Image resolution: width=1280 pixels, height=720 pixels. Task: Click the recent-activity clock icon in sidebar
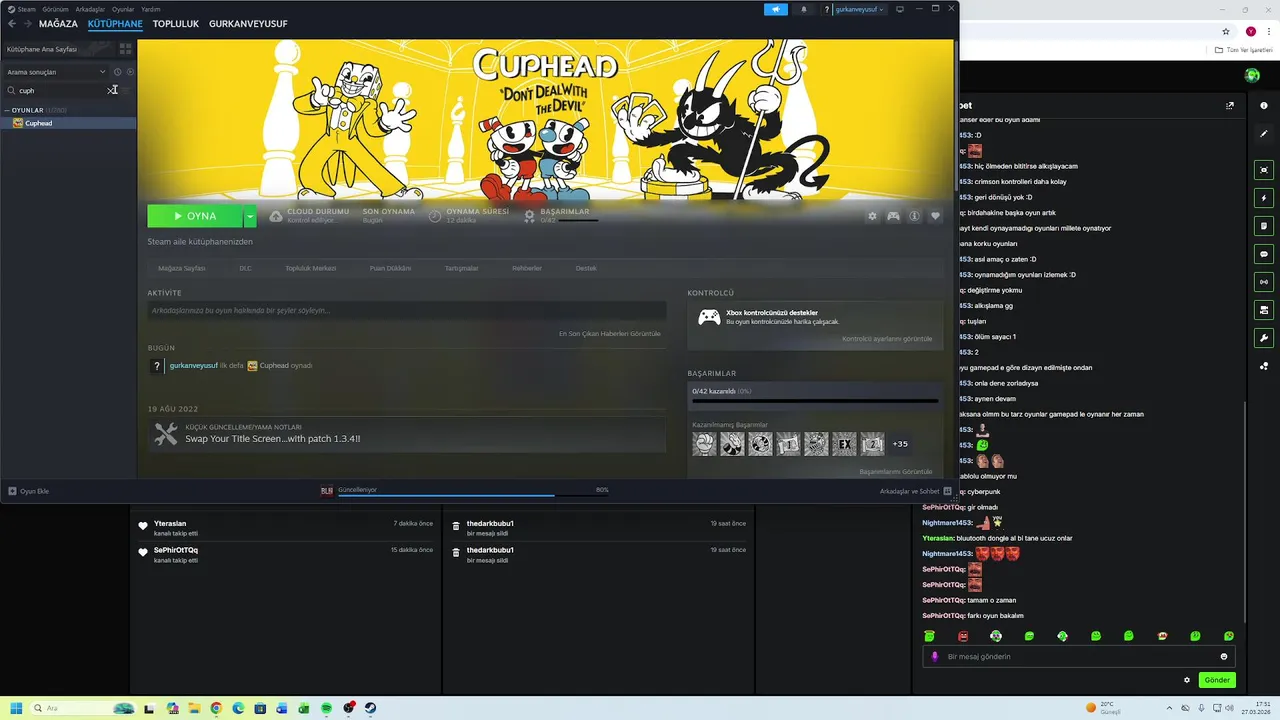pos(117,72)
